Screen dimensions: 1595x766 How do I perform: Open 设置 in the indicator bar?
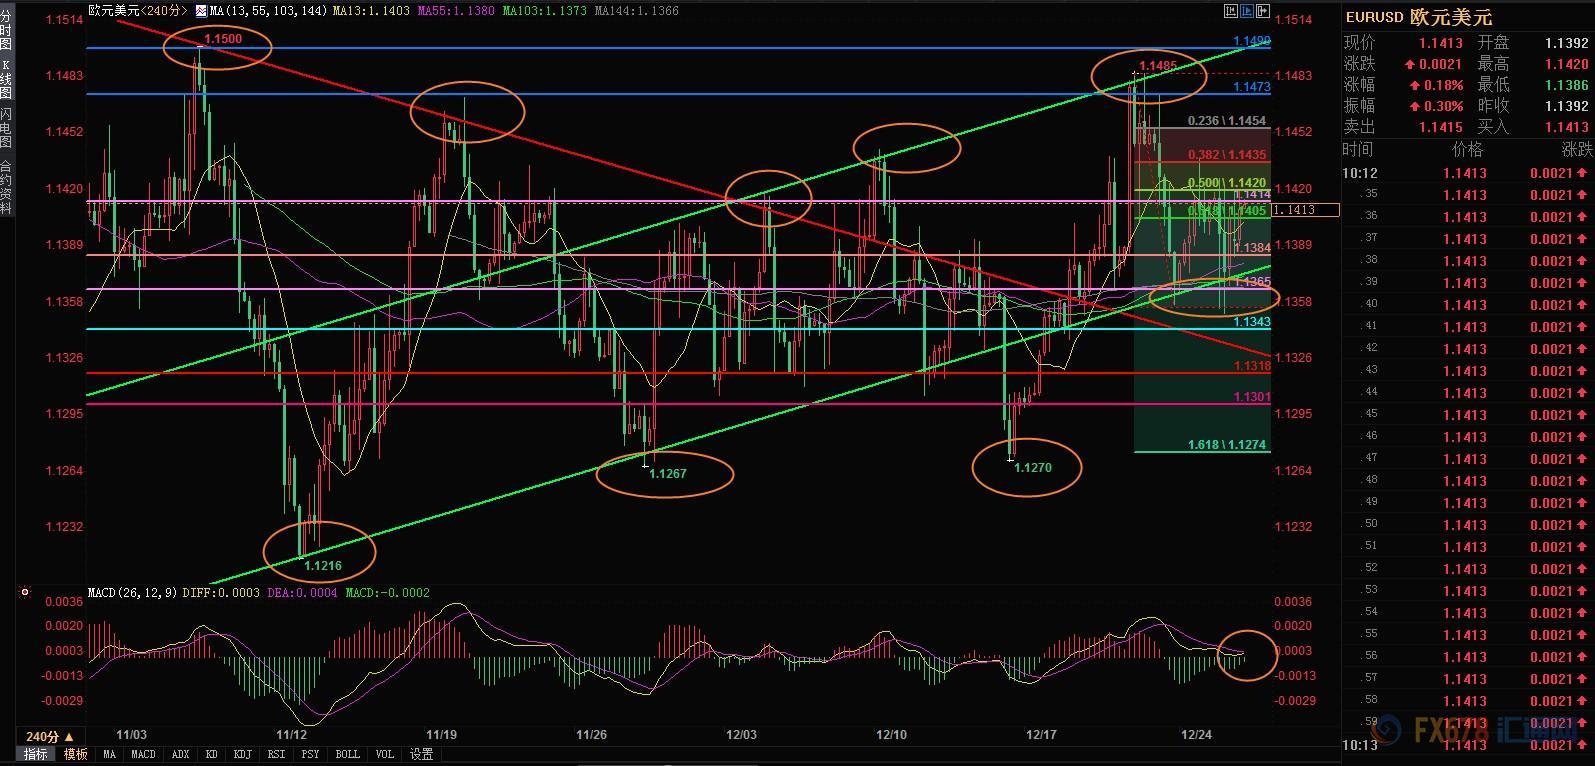(421, 754)
